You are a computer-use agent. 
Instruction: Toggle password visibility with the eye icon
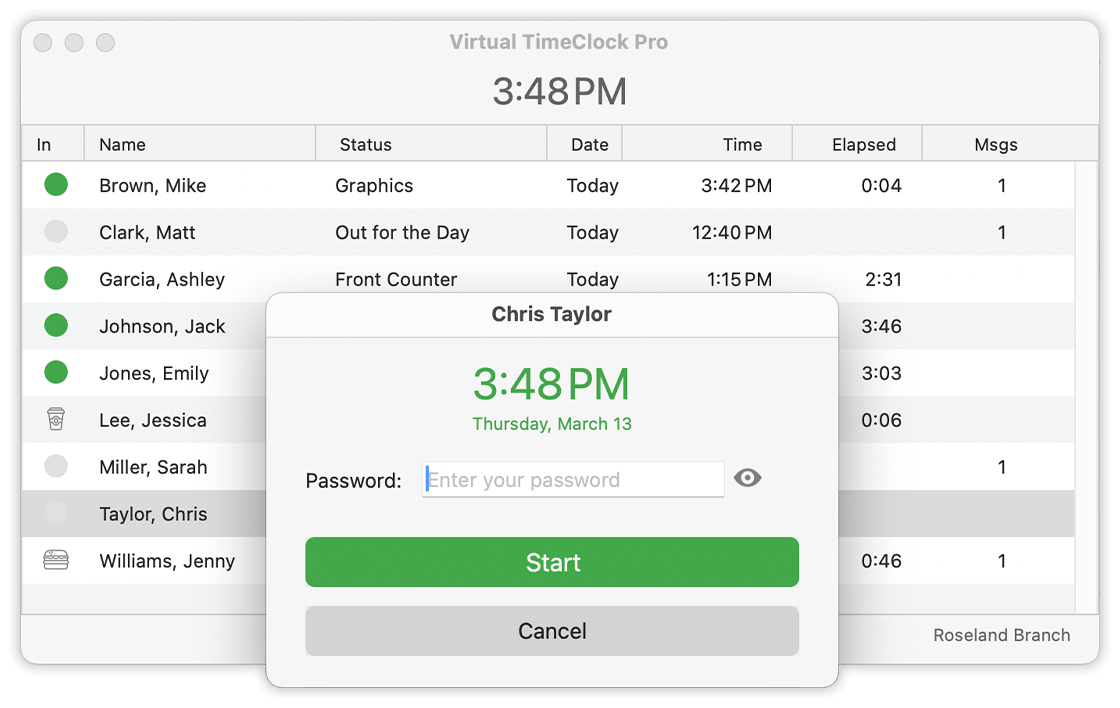pyautogui.click(x=748, y=479)
